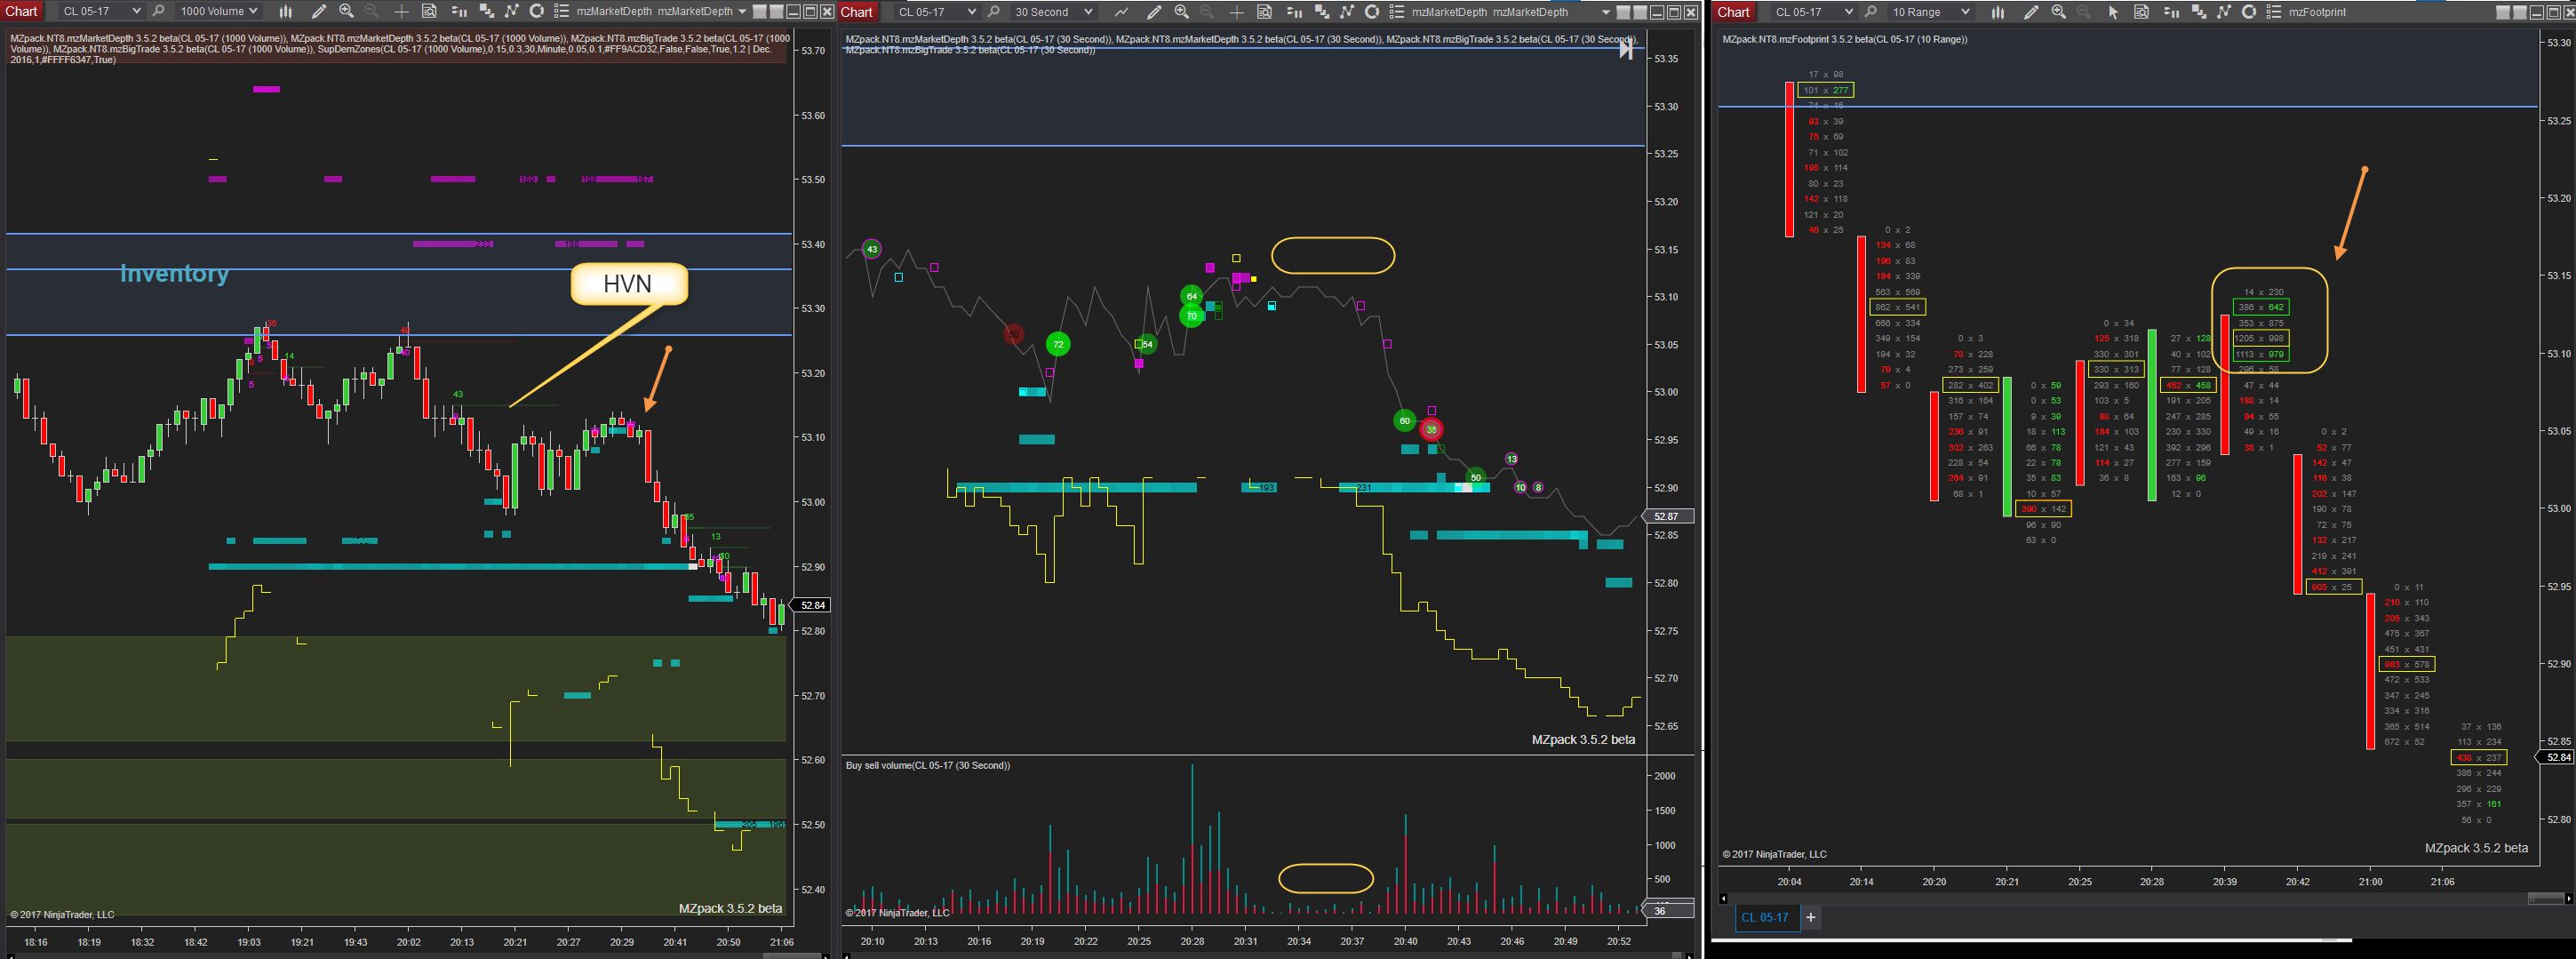Viewport: 2576px width, 959px height.
Task: Open Chart Trader in the 10 Range chart
Action: (2172, 11)
